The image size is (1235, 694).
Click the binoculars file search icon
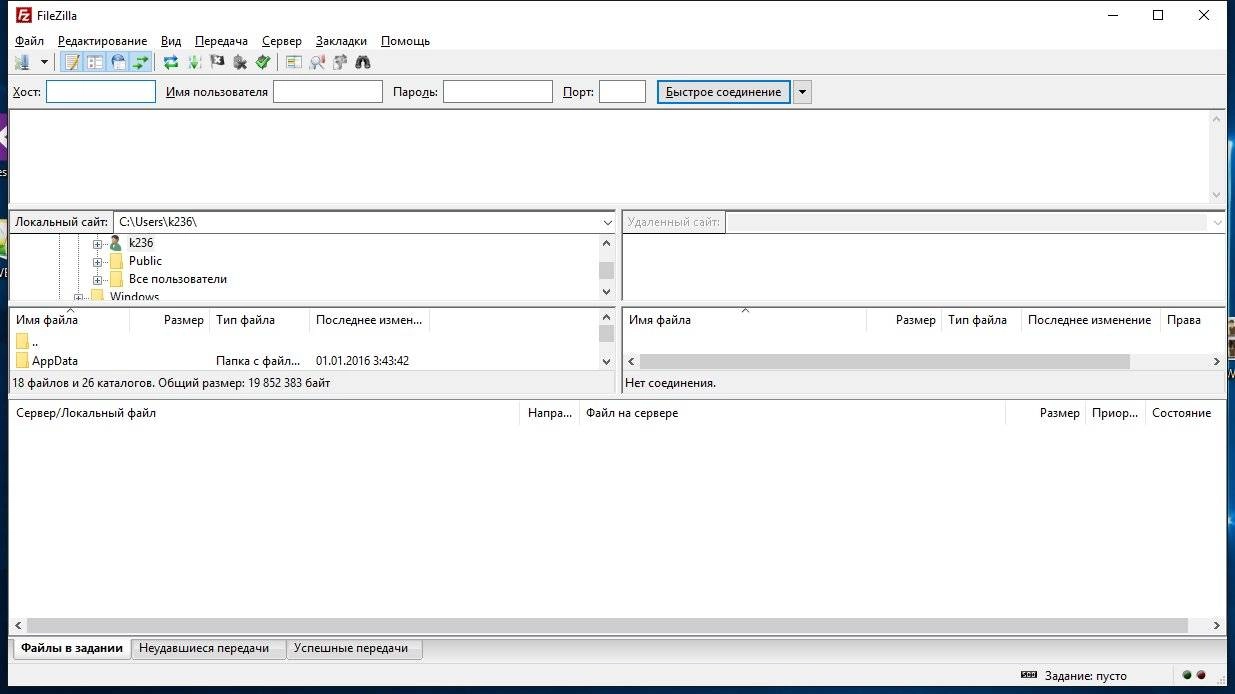pos(363,62)
